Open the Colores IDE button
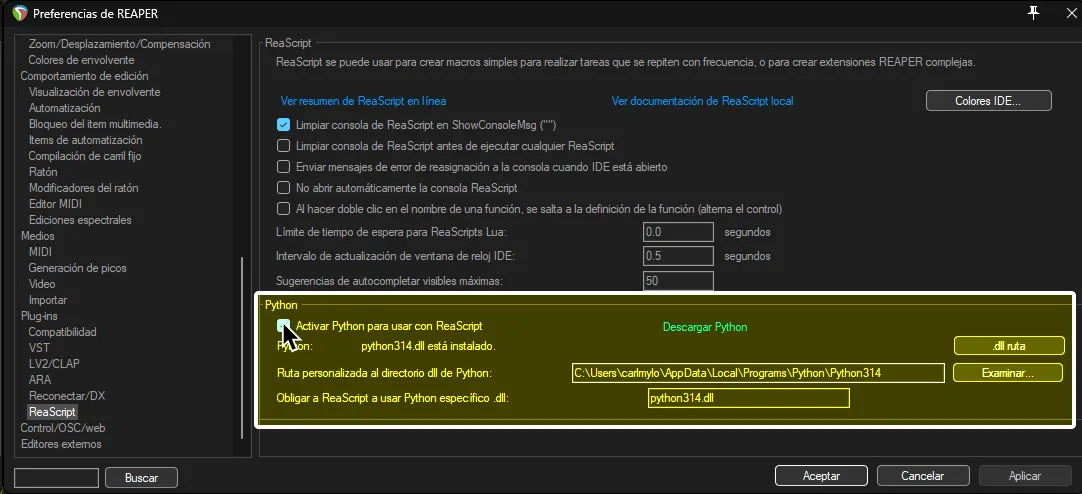The width and height of the screenshot is (1082, 494). pyautogui.click(x=988, y=101)
